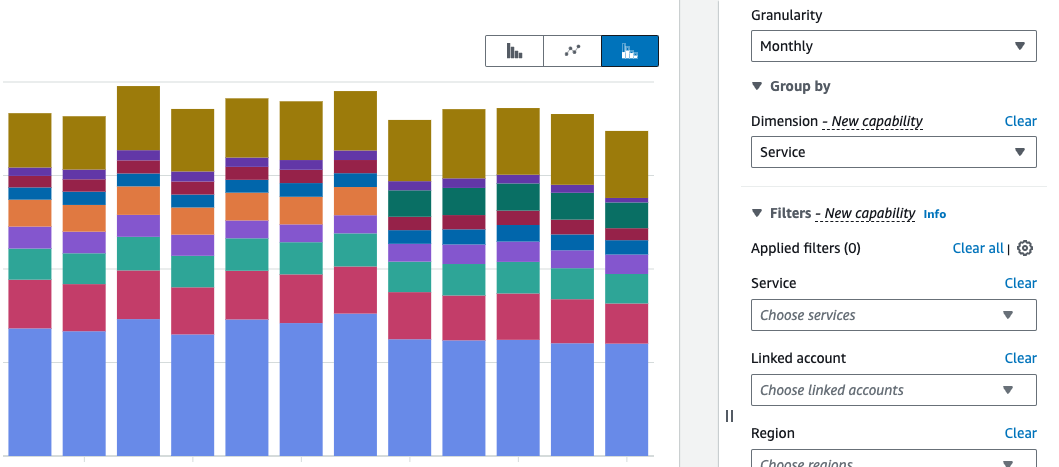Open the Granularity Monthly dropdown

click(894, 46)
